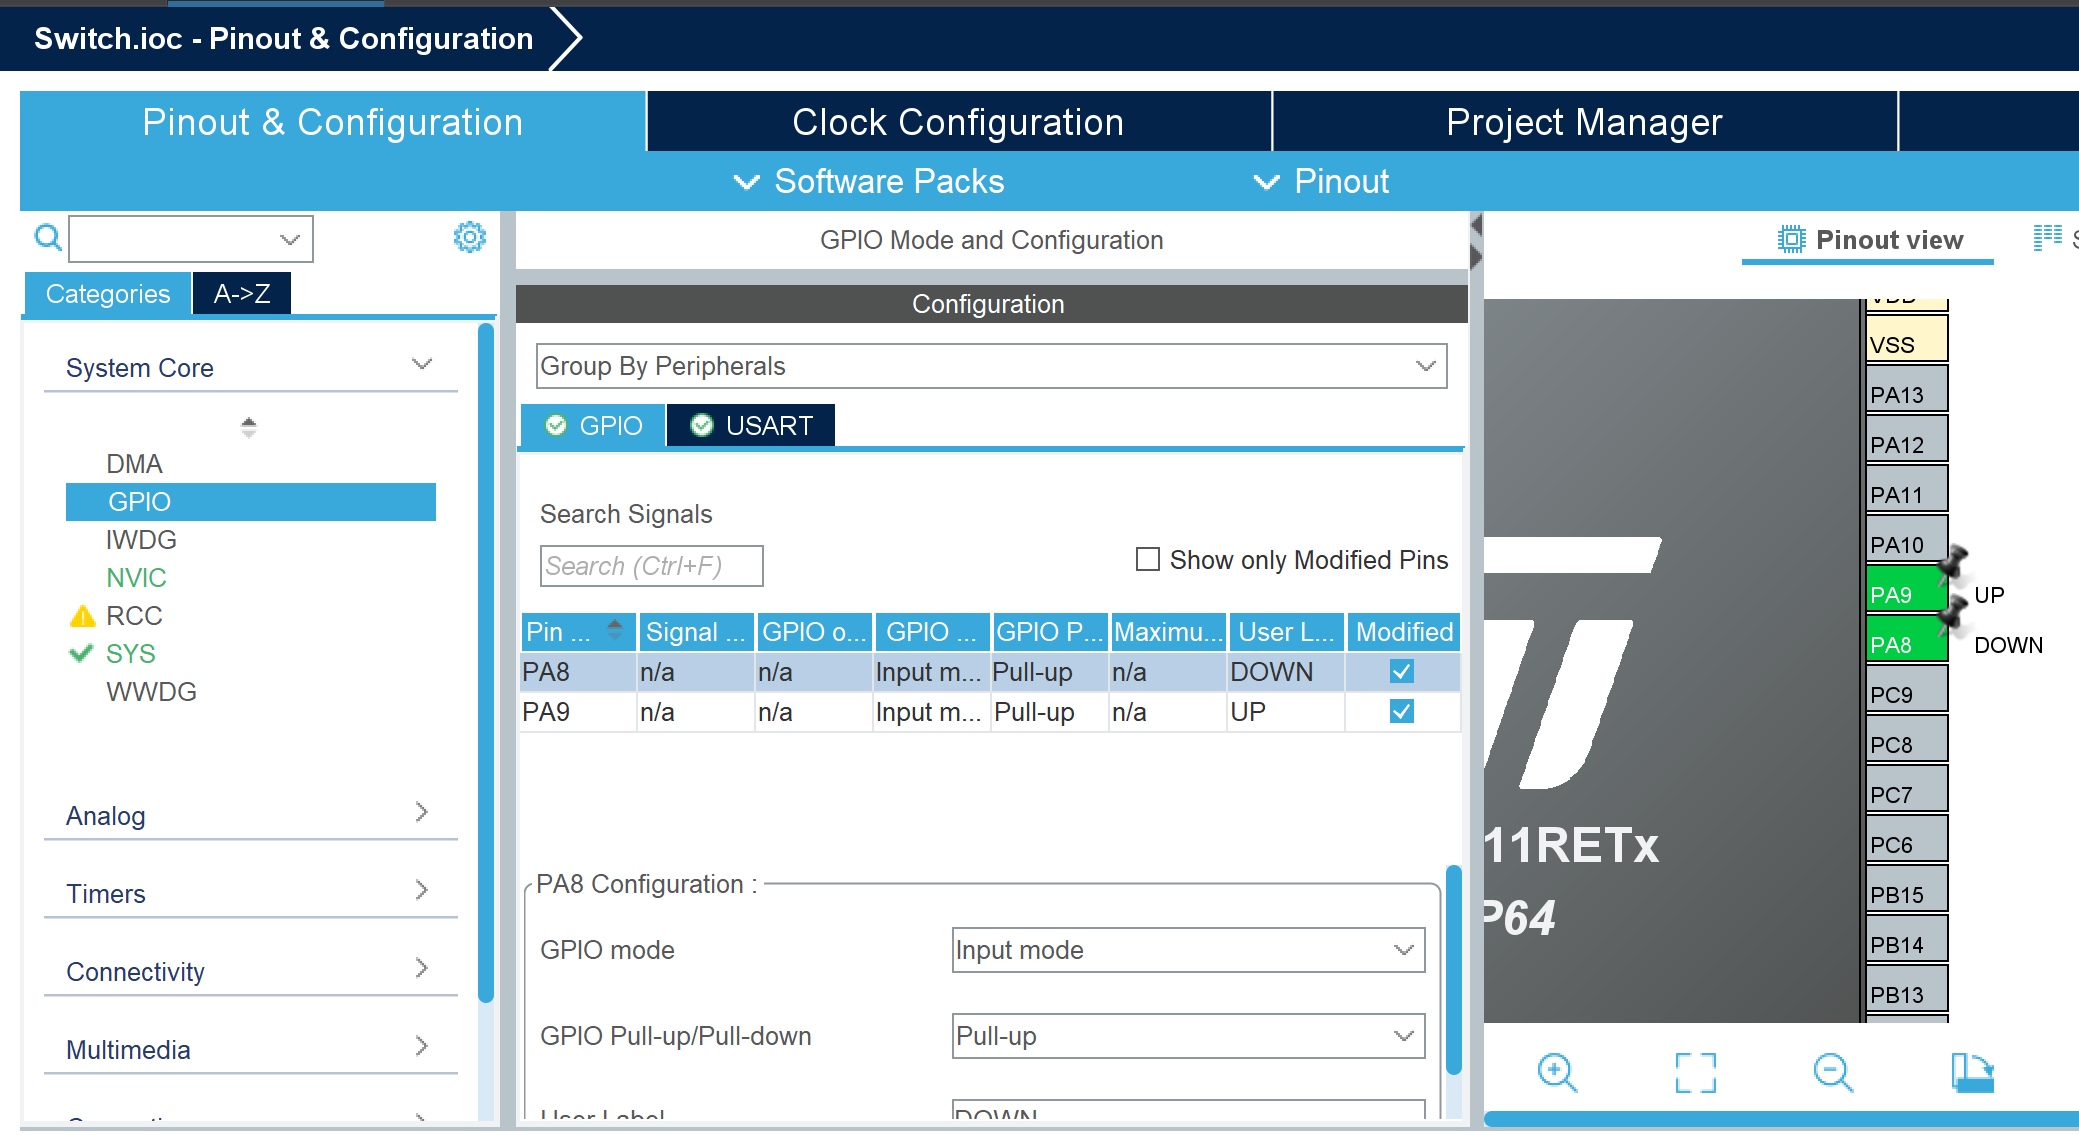The image size is (2079, 1135).
Task: Open the settings gear in categories panel
Action: (469, 238)
